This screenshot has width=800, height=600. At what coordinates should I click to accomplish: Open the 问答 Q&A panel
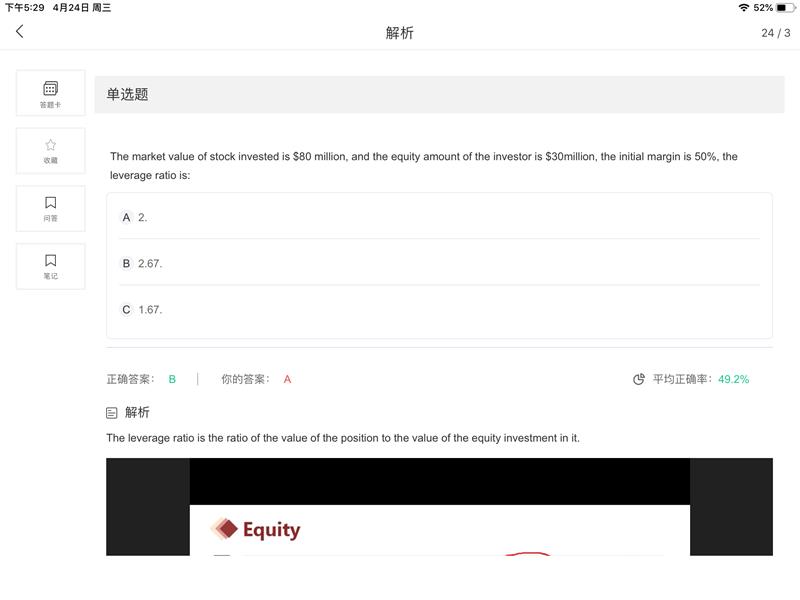pos(51,209)
